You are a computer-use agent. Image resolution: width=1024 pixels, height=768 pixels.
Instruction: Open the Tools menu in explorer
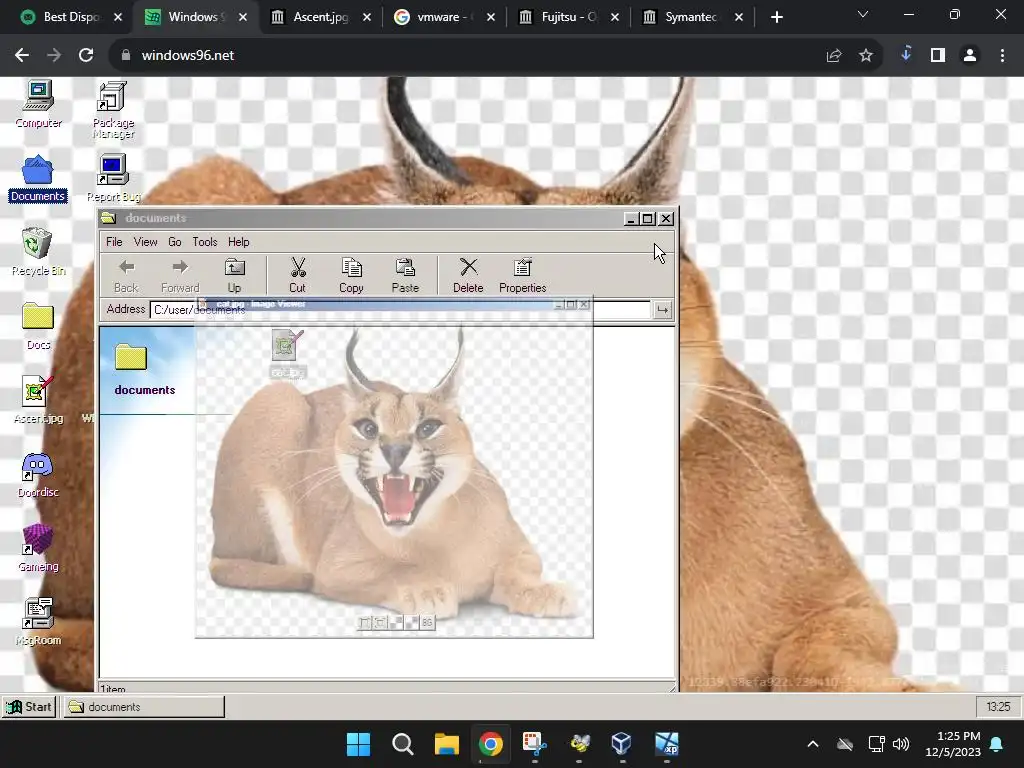click(x=204, y=242)
